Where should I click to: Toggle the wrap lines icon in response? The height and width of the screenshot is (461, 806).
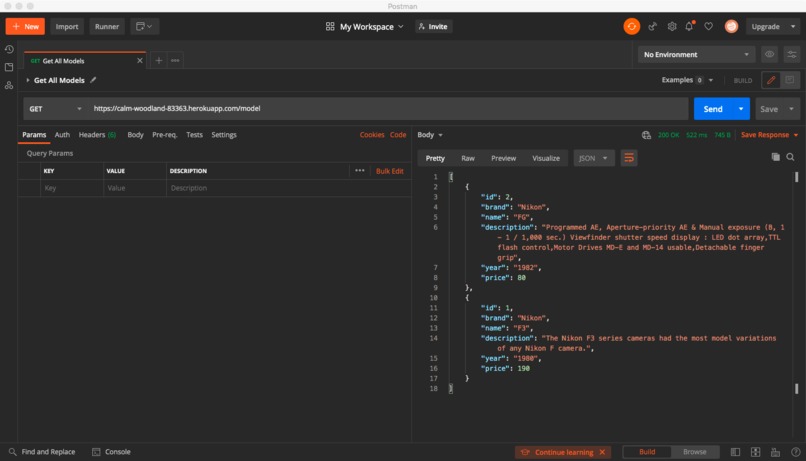point(629,158)
